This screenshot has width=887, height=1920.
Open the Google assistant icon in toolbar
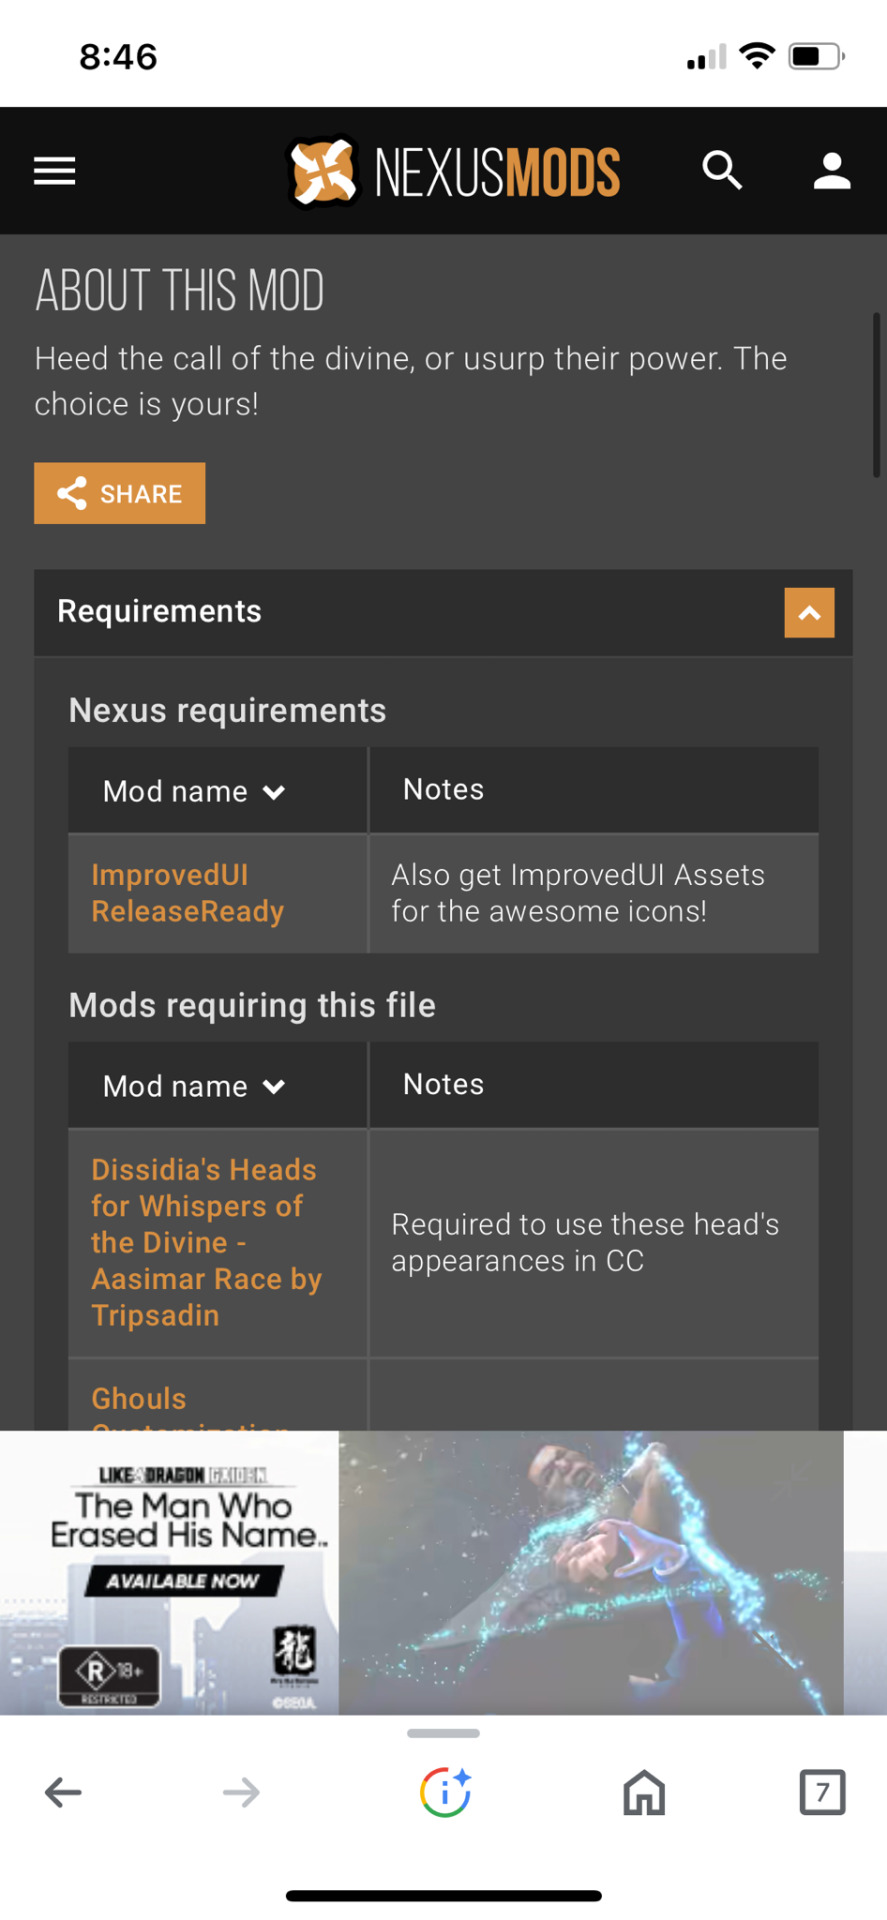click(445, 1791)
